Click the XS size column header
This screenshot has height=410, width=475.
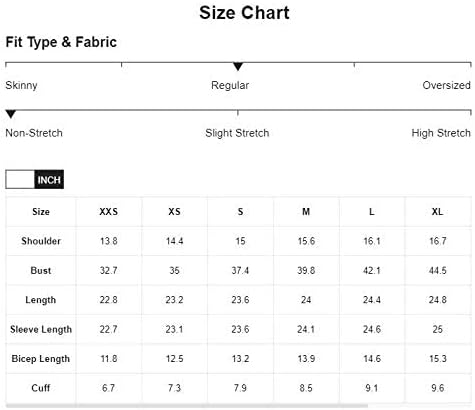(174, 212)
